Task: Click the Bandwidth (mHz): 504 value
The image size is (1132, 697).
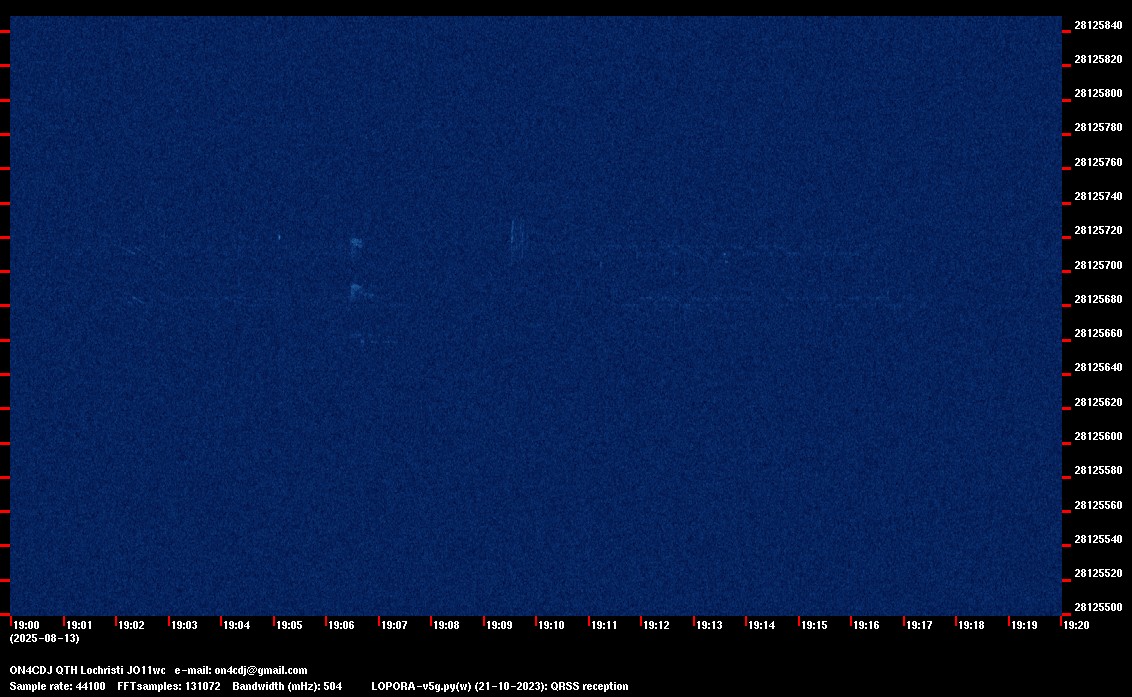Action: pos(287,686)
